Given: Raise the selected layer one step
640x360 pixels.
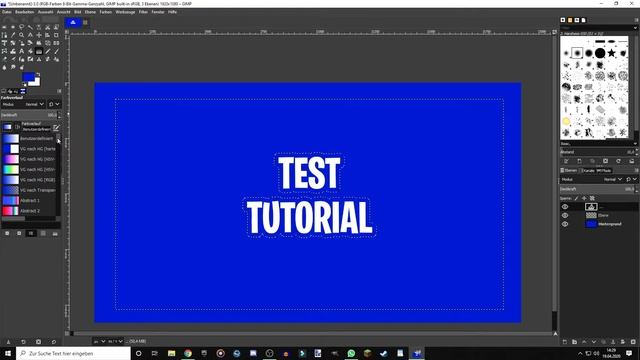Looking at the screenshot, I should pos(584,342).
